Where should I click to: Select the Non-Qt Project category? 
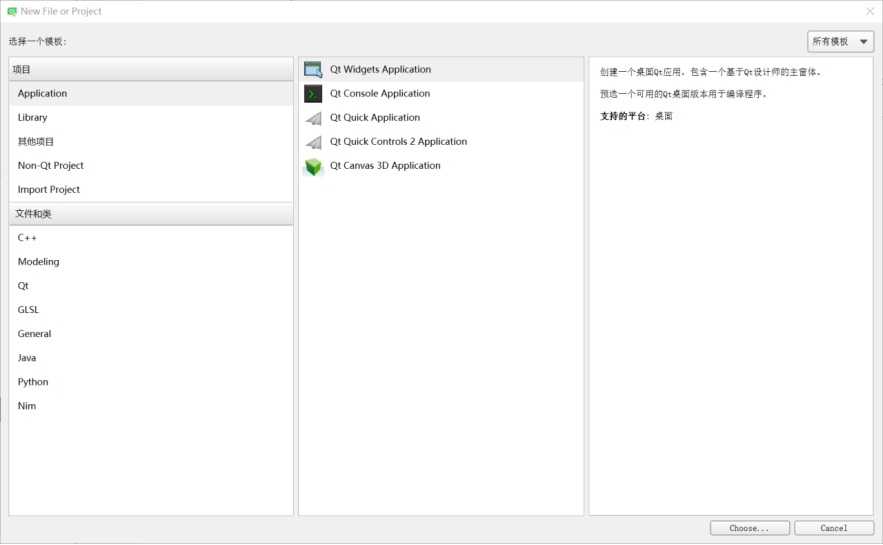[x=151, y=166]
